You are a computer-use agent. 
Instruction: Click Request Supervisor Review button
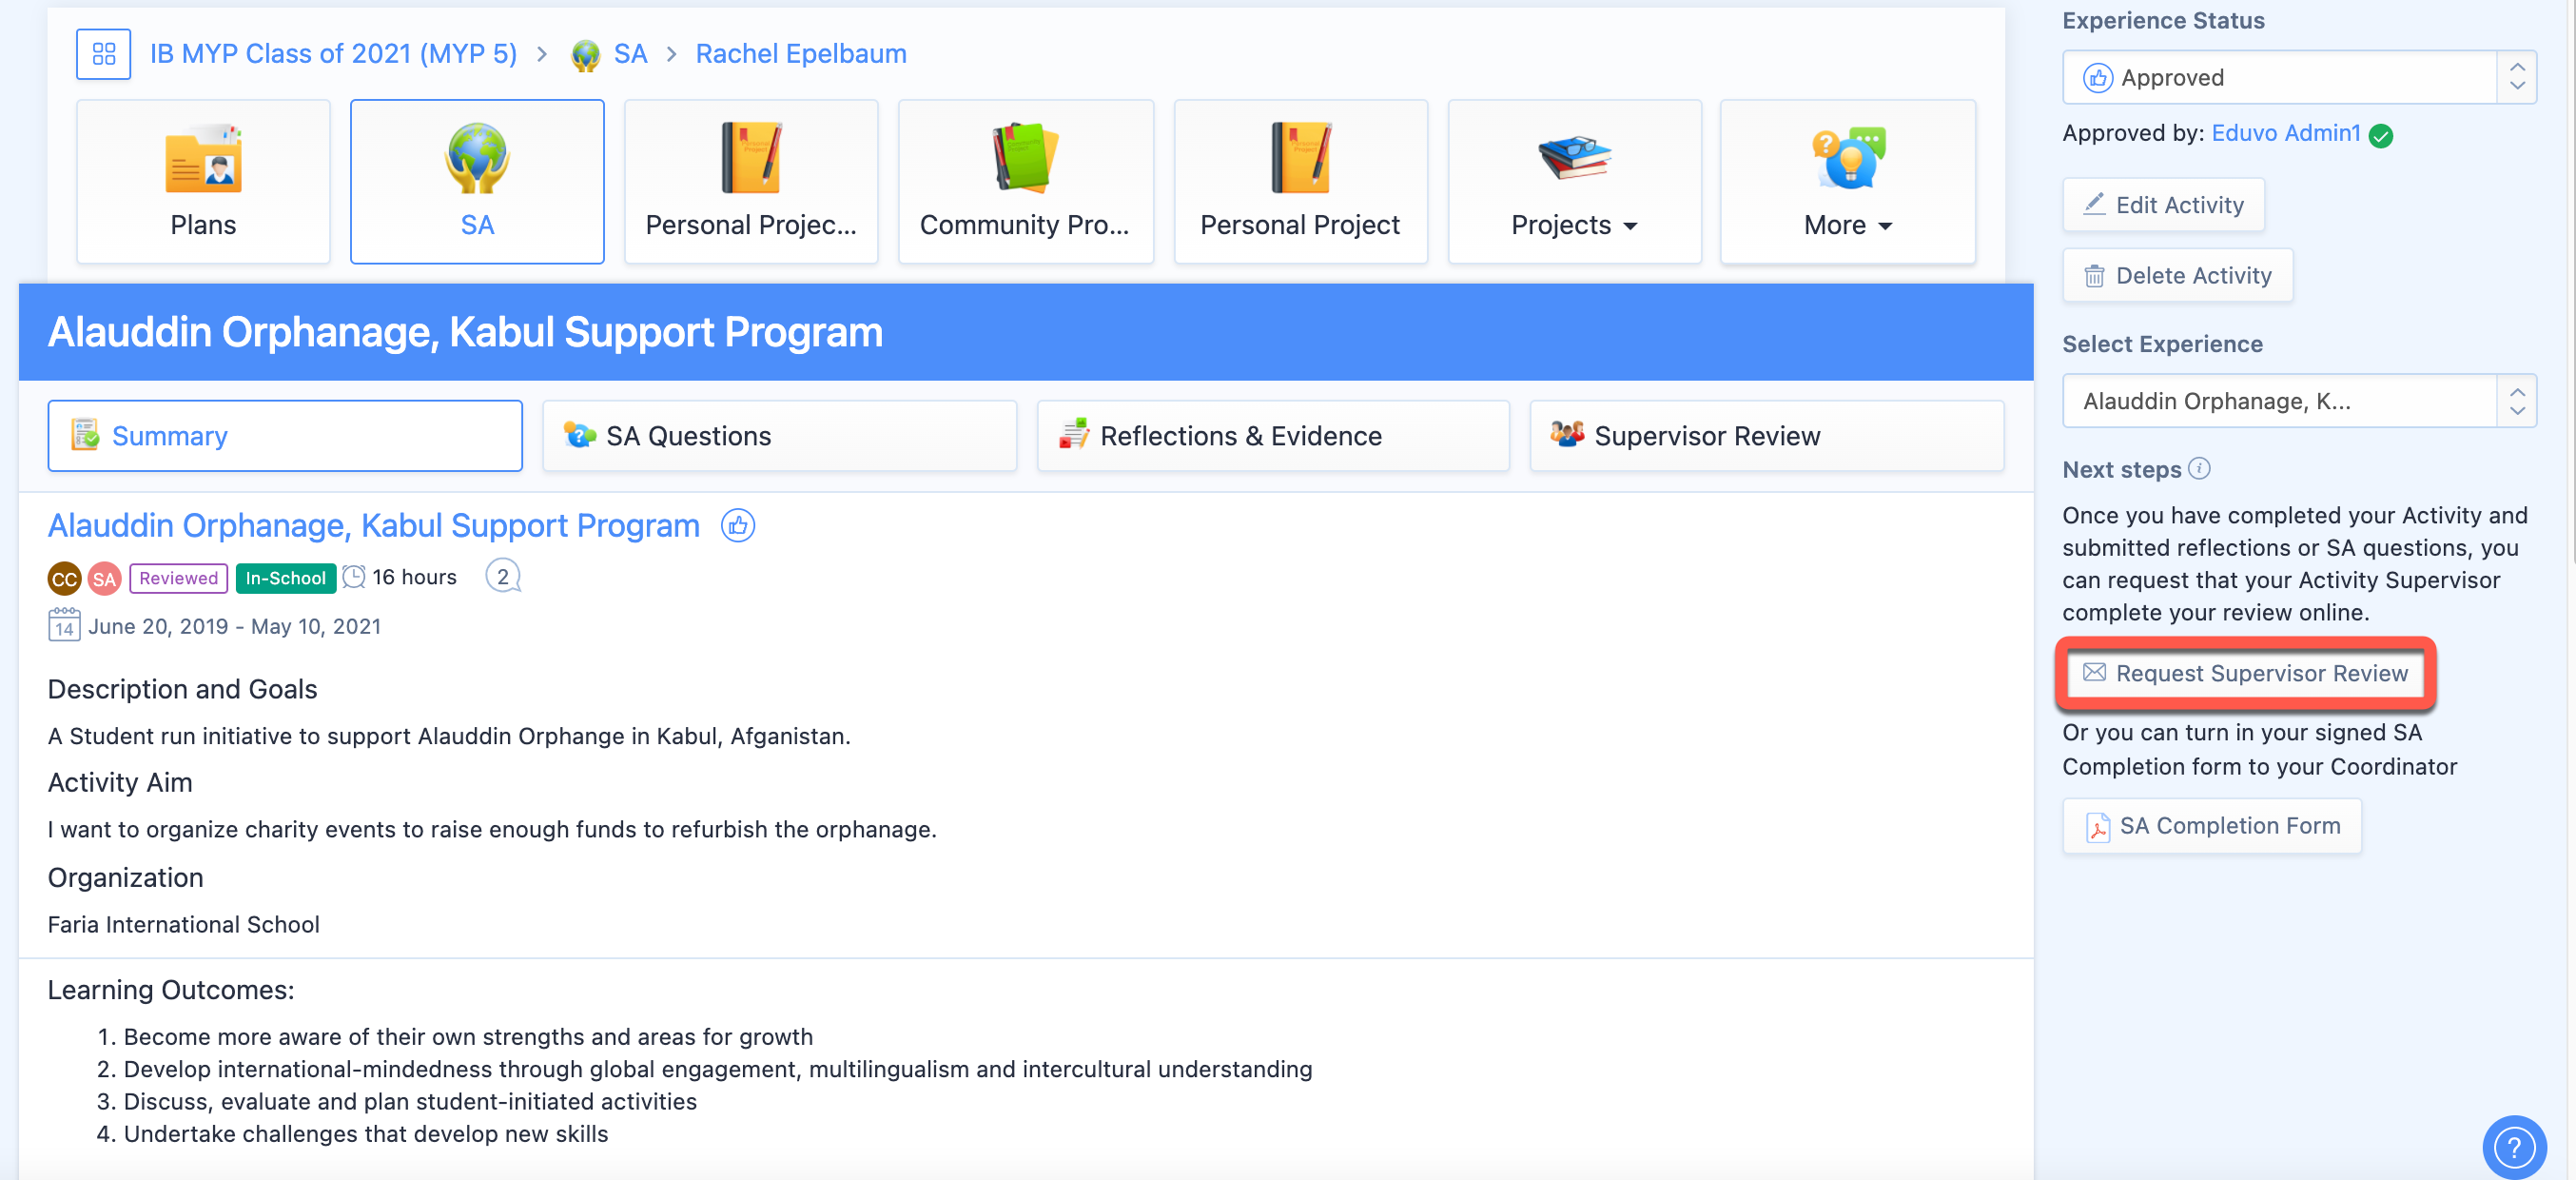tap(2245, 673)
